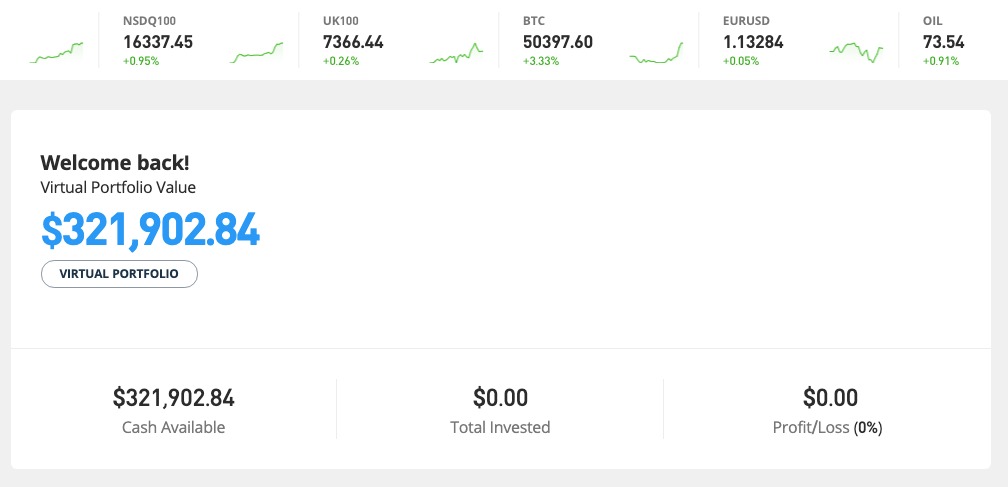Click the NSDQ100 +0.95% change
This screenshot has height=487, width=1008.
pyautogui.click(x=141, y=62)
